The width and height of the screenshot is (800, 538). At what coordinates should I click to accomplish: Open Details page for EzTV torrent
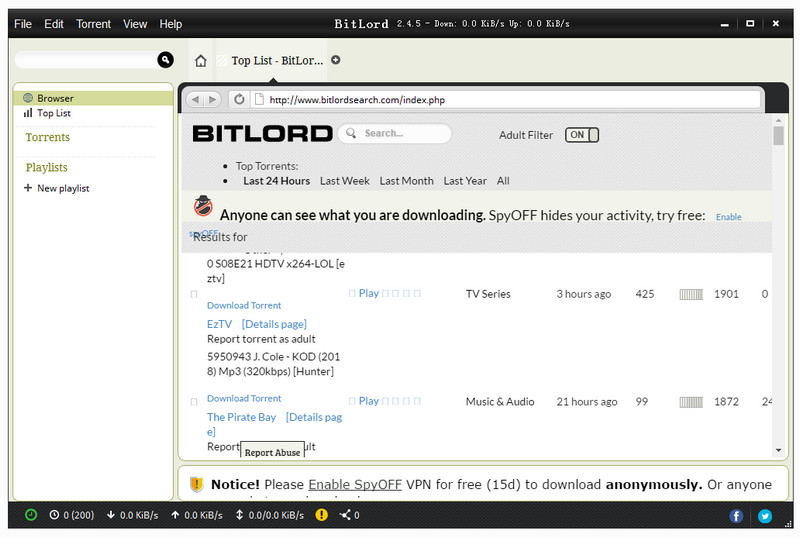(x=274, y=324)
